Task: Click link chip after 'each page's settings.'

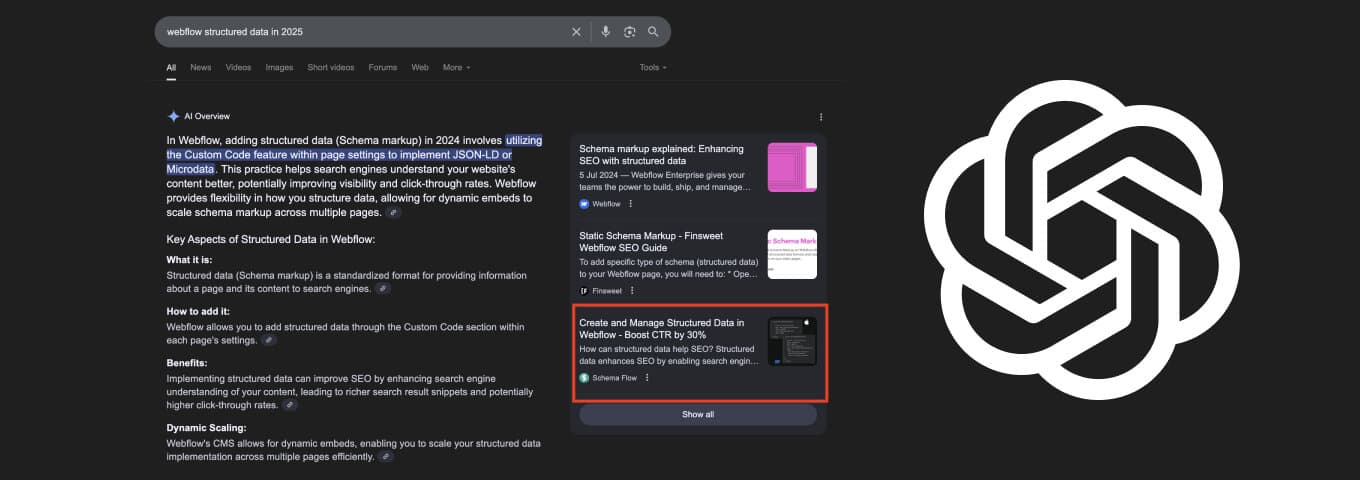Action: [268, 341]
